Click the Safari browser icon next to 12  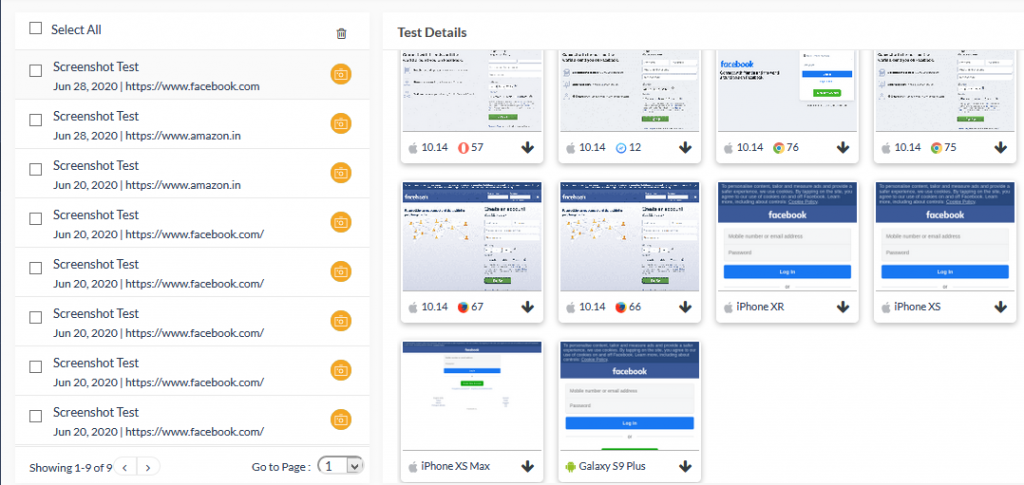(621, 148)
